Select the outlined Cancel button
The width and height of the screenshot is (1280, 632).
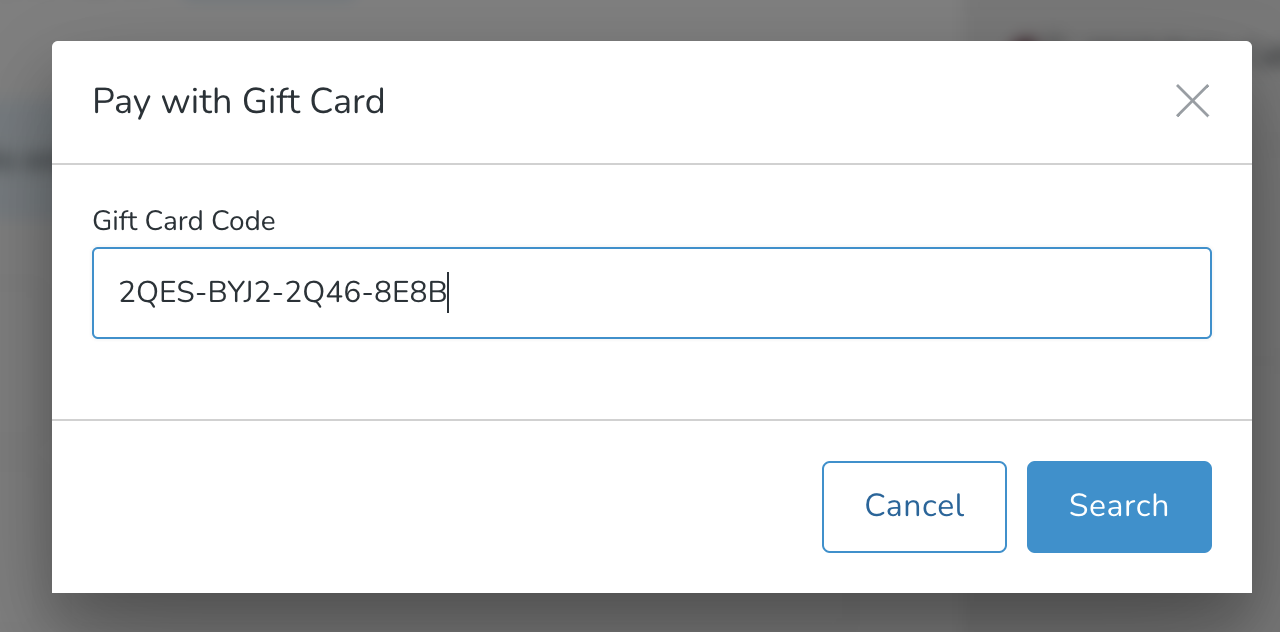(x=913, y=506)
